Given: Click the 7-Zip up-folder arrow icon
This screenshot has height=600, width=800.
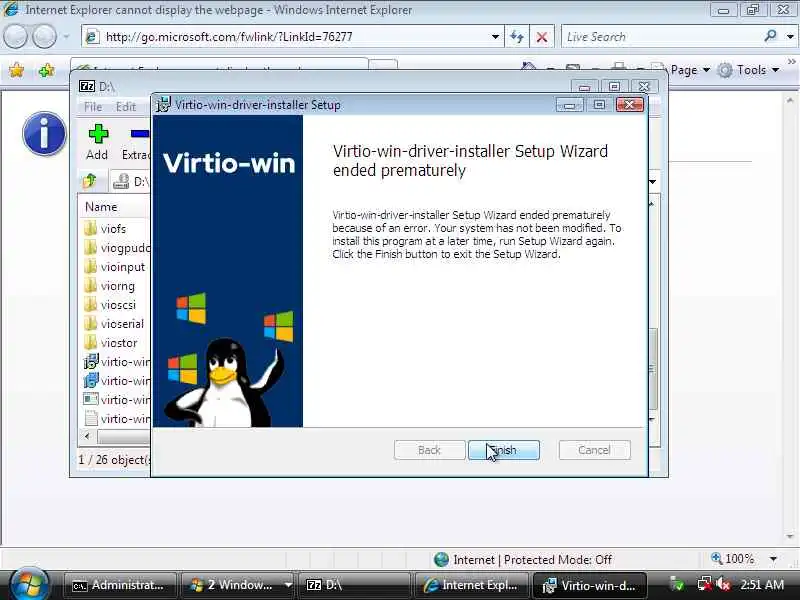Looking at the screenshot, I should coord(90,181).
